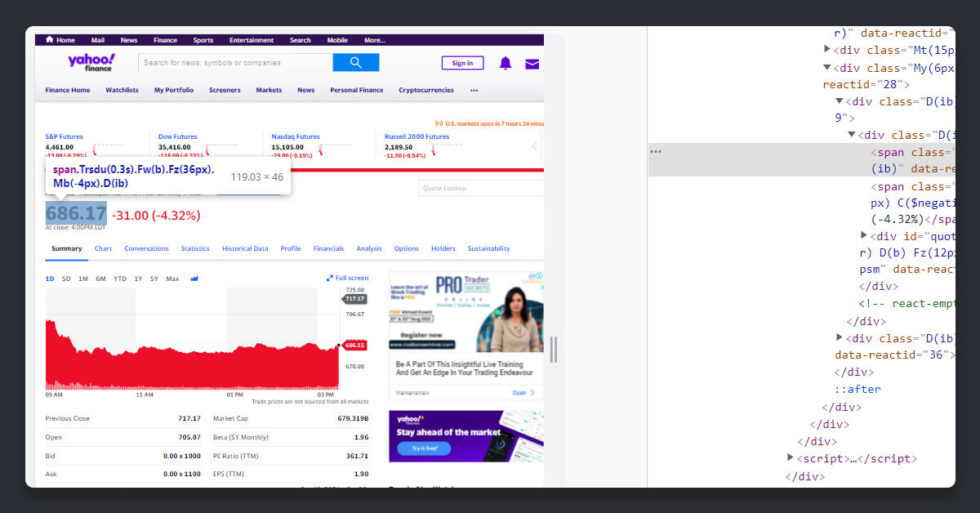Screen dimensions: 980x513
Task: Open the notifications bell icon
Action: point(505,63)
